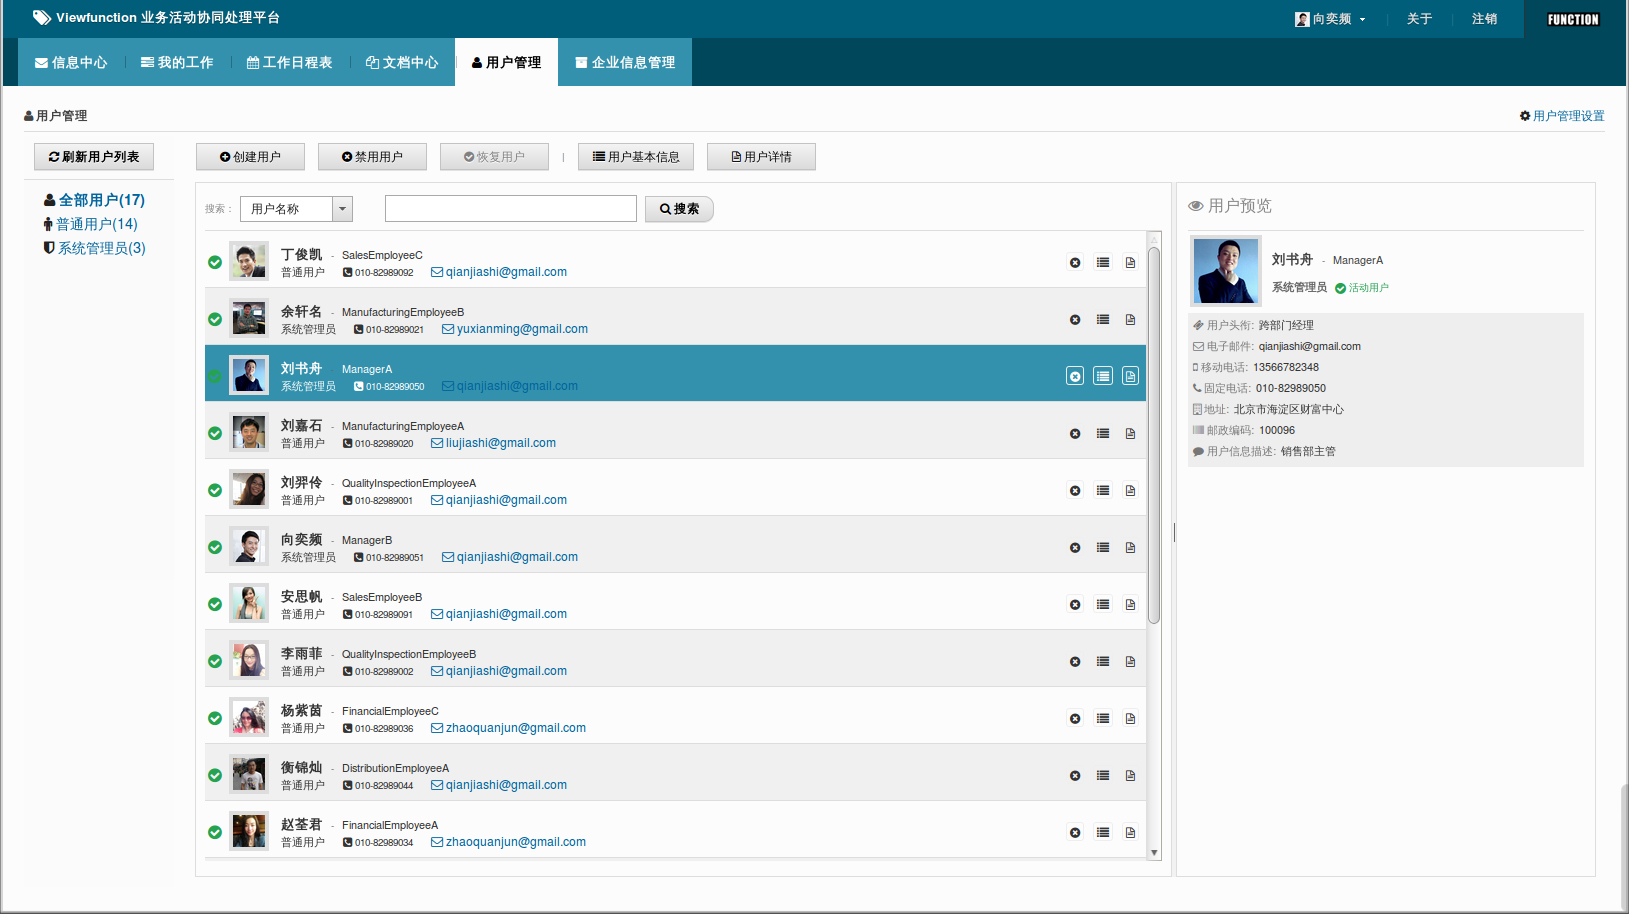Click scroll down arrow of user list

pos(1154,853)
